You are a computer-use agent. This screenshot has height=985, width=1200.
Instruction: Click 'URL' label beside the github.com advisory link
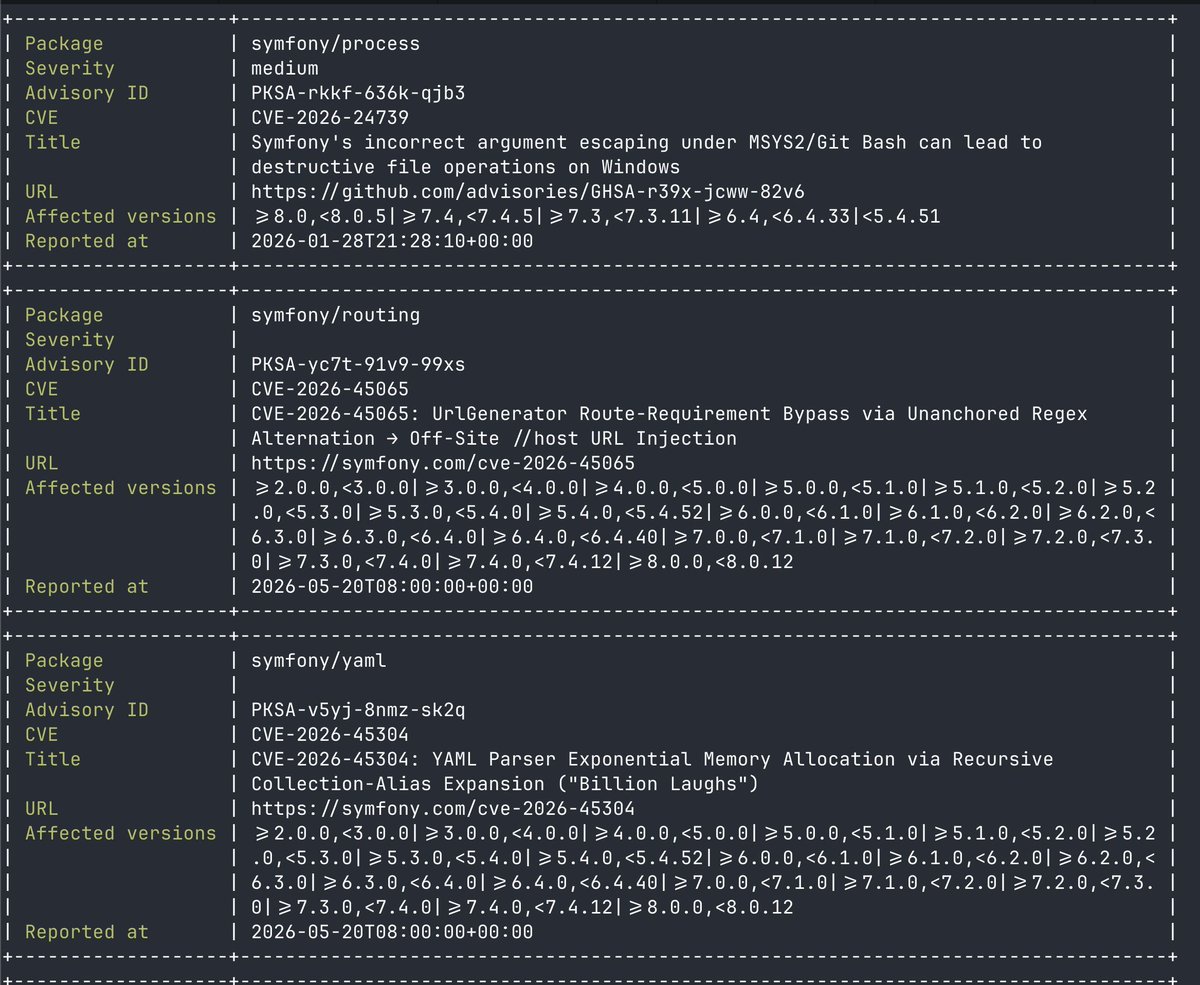[x=41, y=191]
